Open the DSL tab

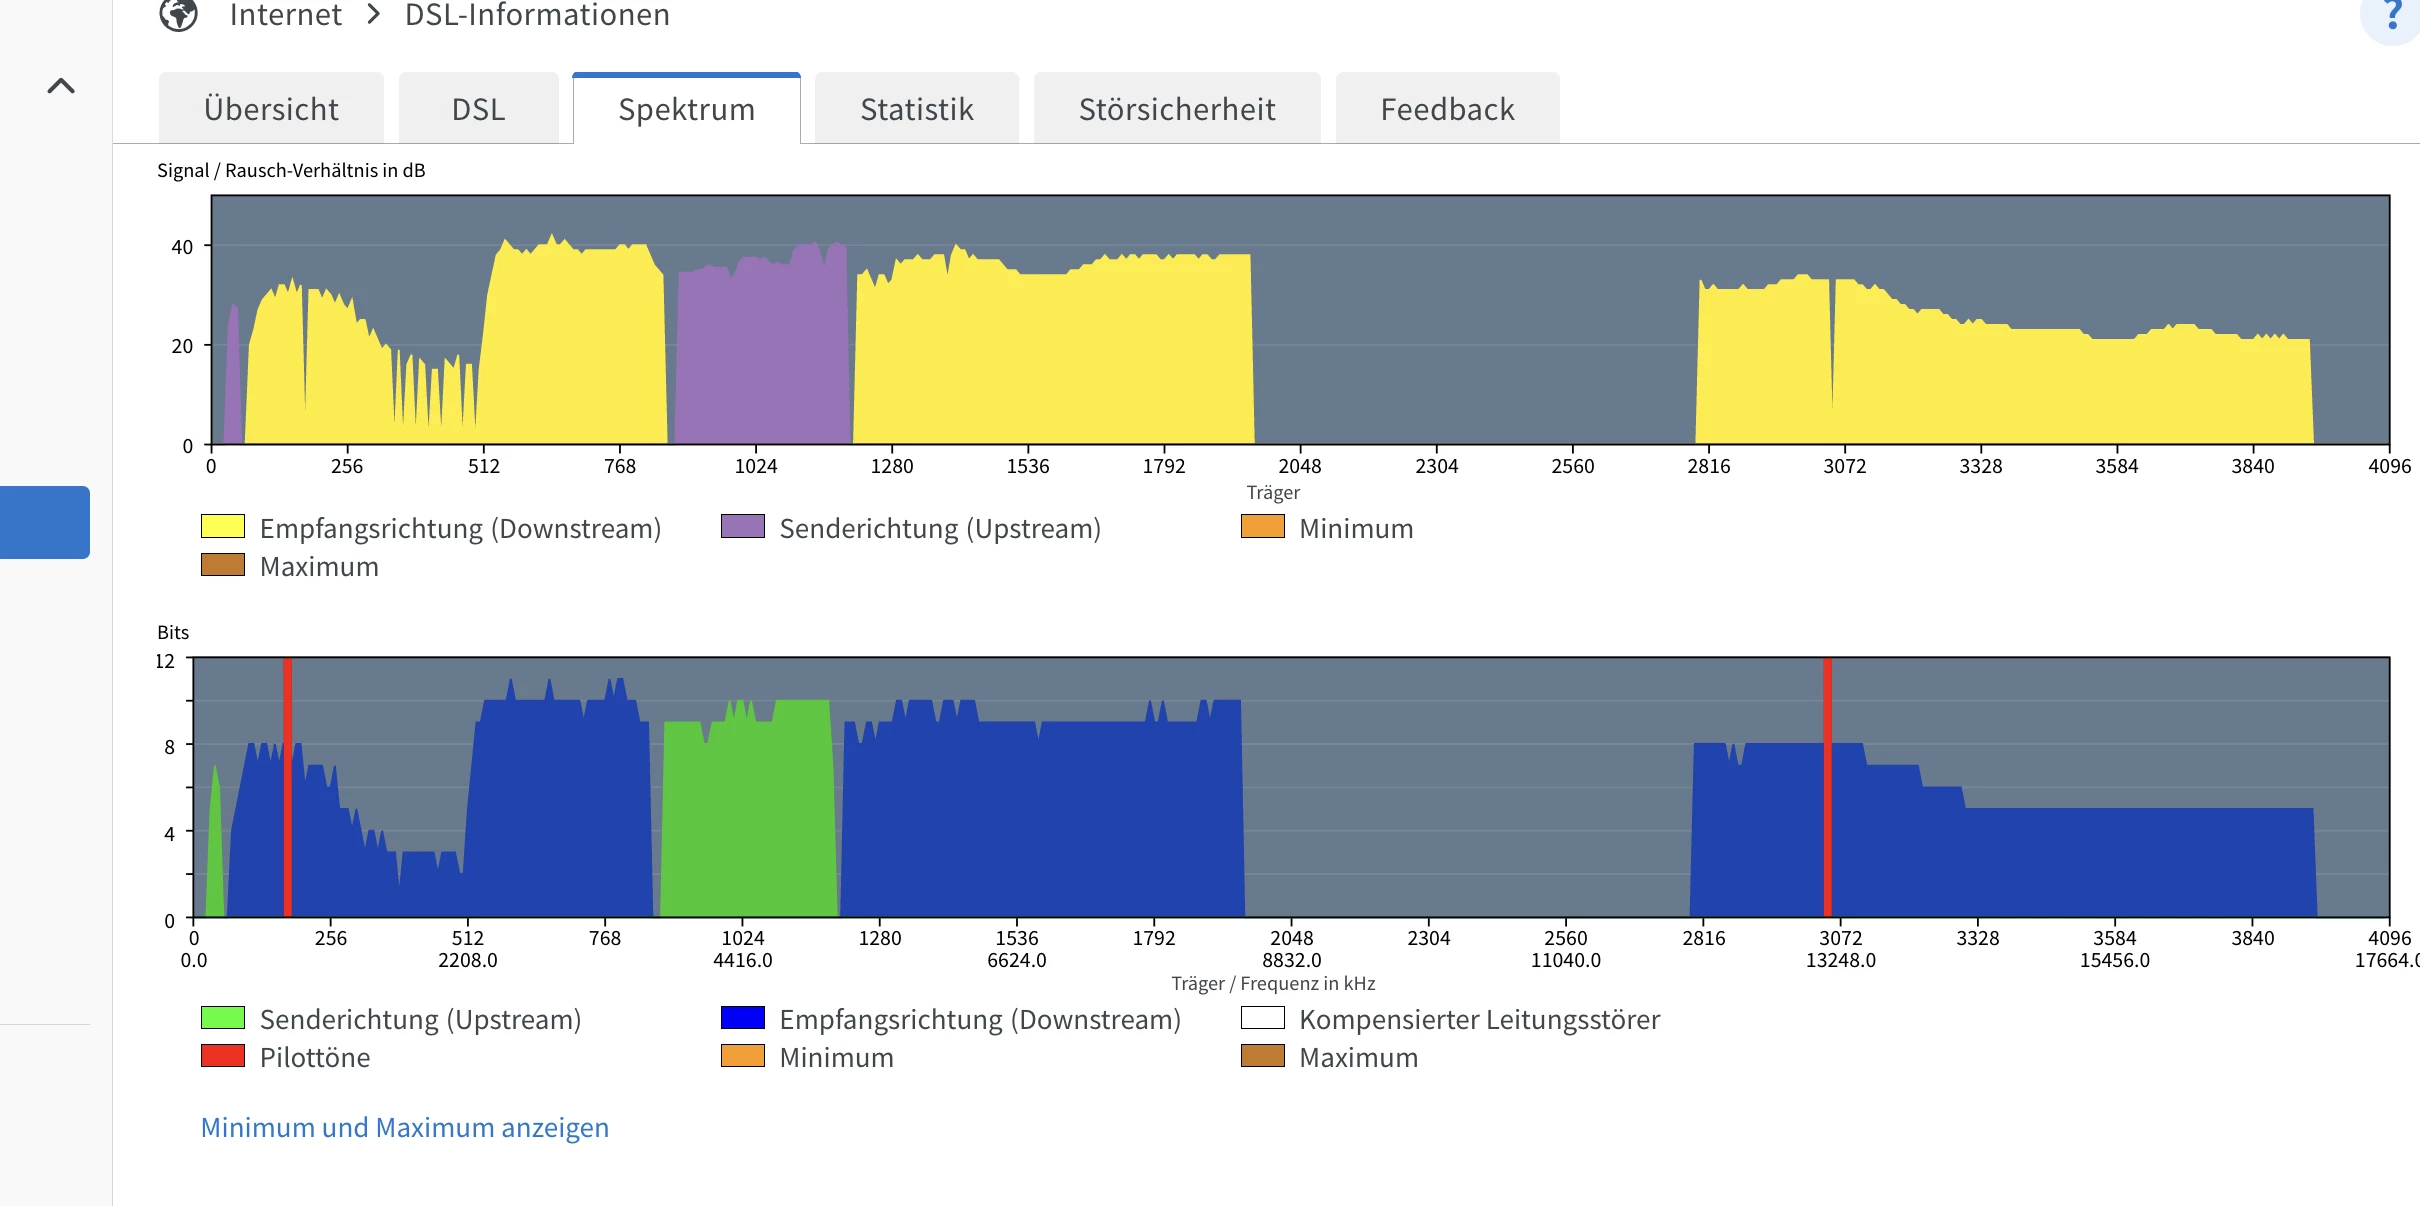[x=478, y=109]
